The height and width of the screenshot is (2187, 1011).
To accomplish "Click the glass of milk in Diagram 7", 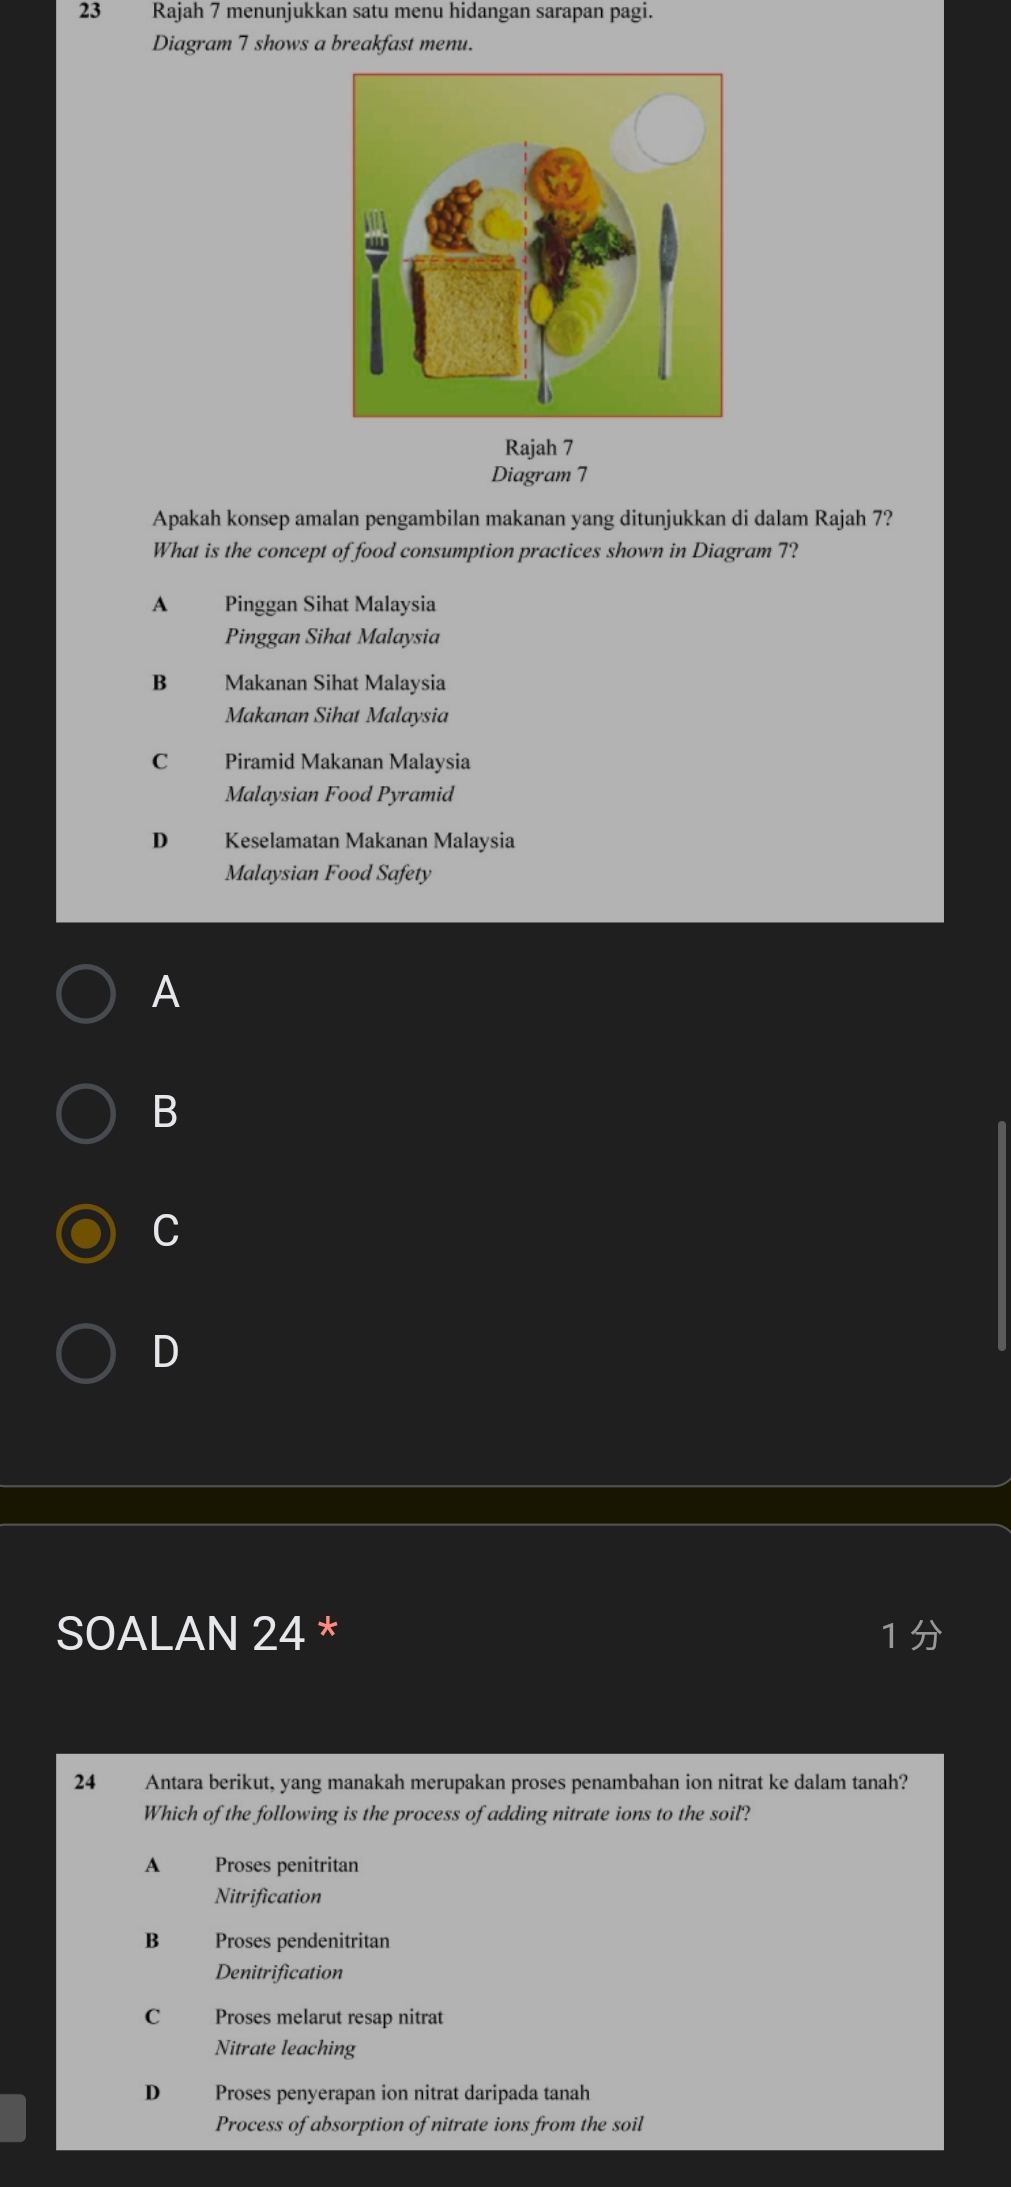I will click(666, 131).
